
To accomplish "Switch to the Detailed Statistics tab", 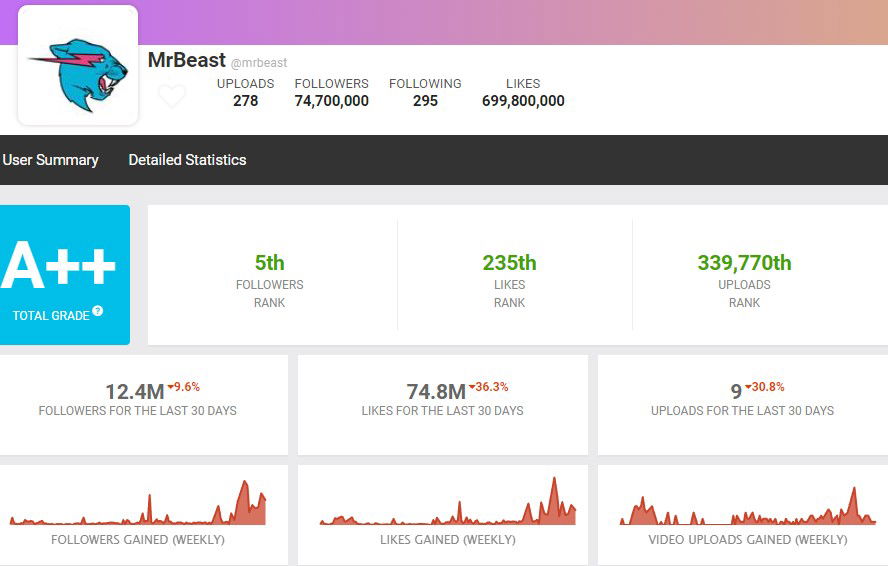I will click(187, 160).
